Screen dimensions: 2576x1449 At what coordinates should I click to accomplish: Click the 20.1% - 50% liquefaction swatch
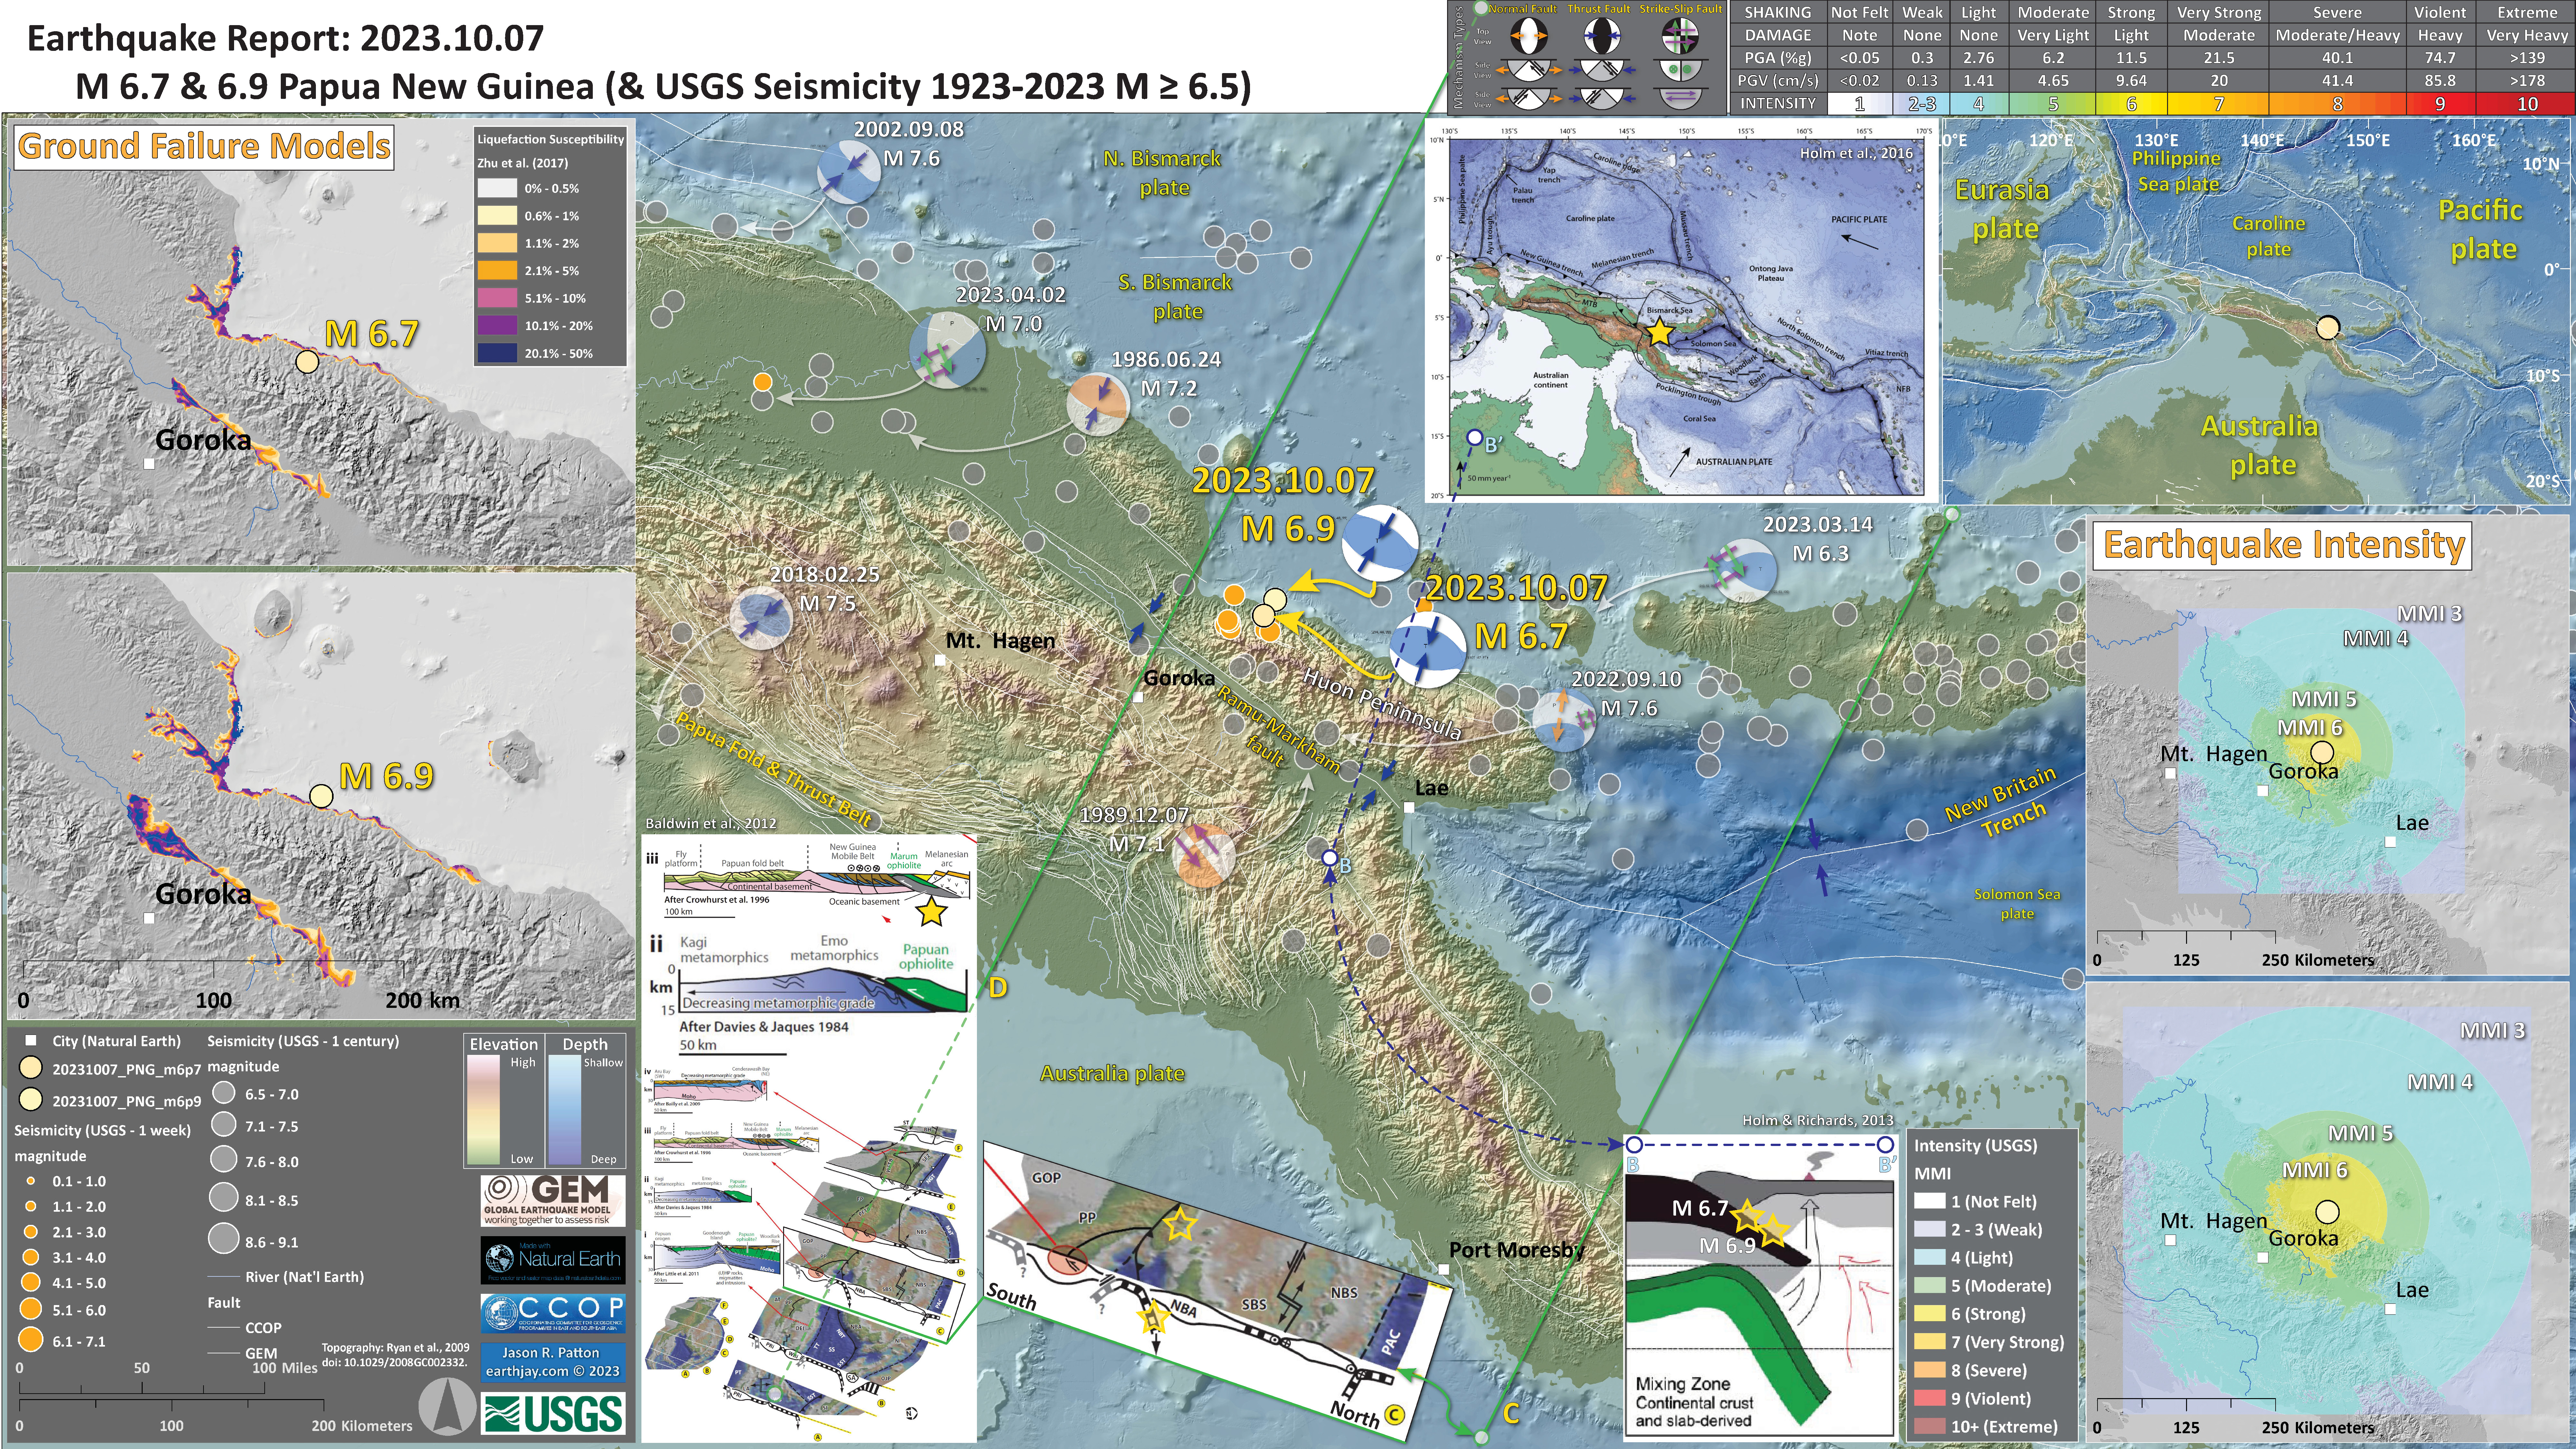click(x=497, y=353)
